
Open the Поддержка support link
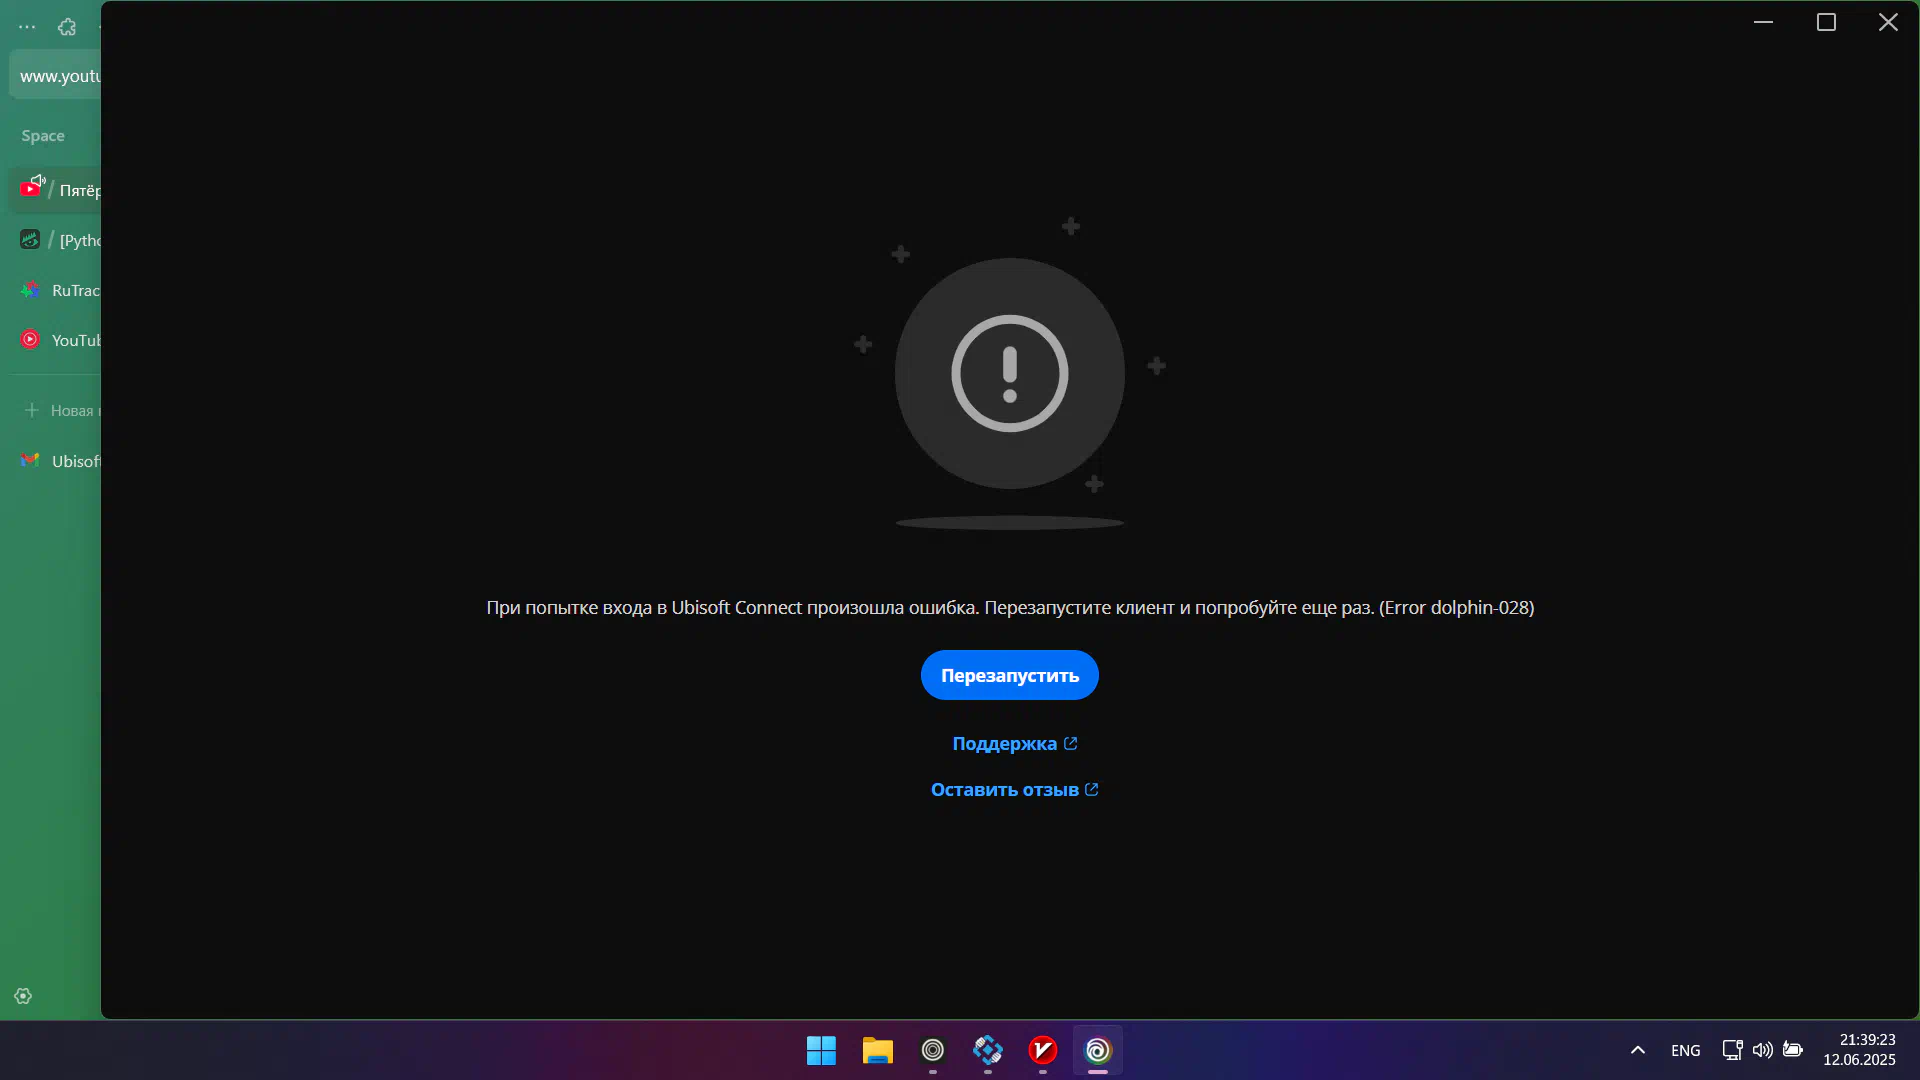coord(1014,743)
